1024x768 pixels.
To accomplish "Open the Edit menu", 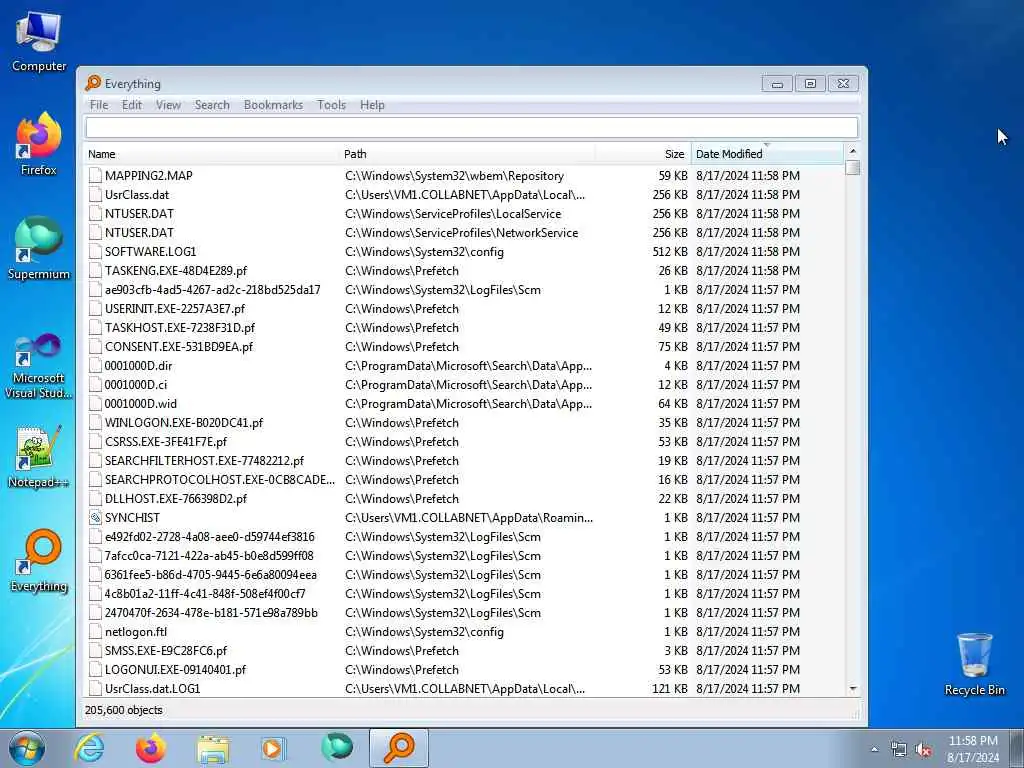I will (x=131, y=105).
